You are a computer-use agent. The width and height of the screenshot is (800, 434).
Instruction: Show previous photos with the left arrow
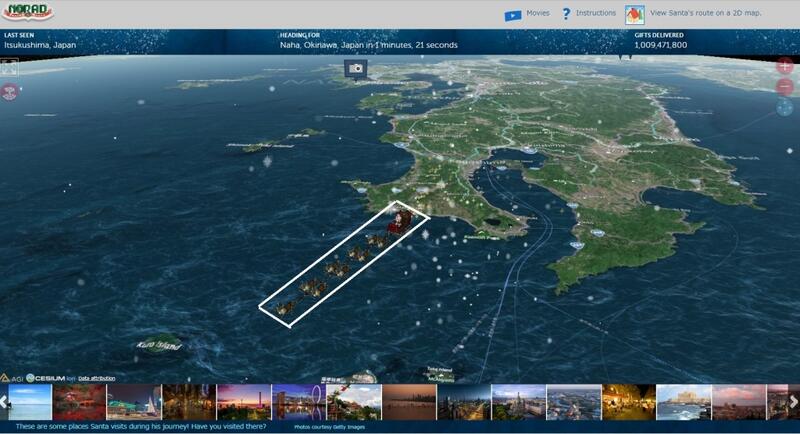[4, 402]
